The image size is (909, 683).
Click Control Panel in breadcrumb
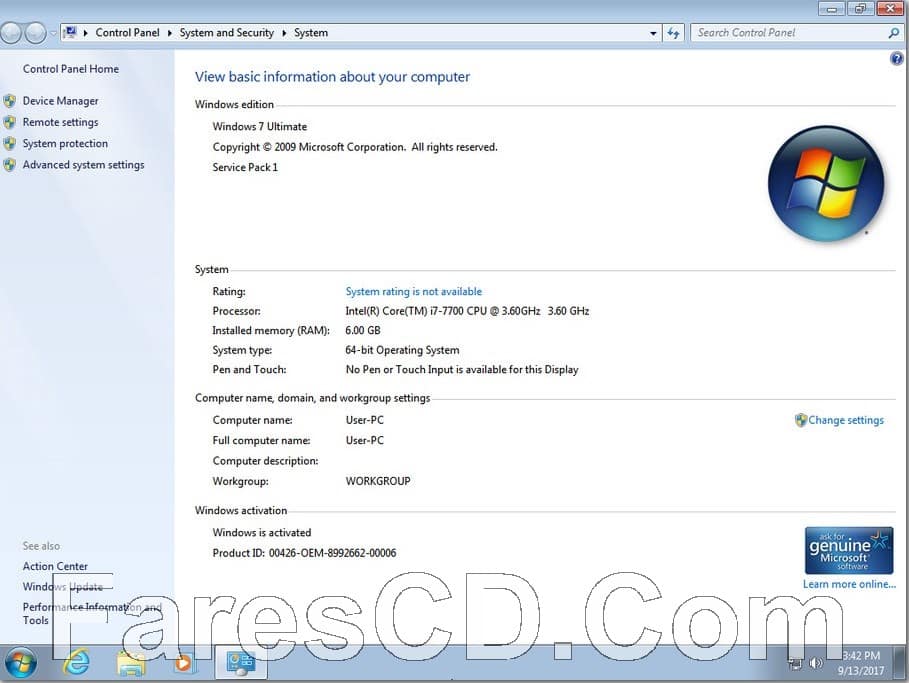(128, 33)
